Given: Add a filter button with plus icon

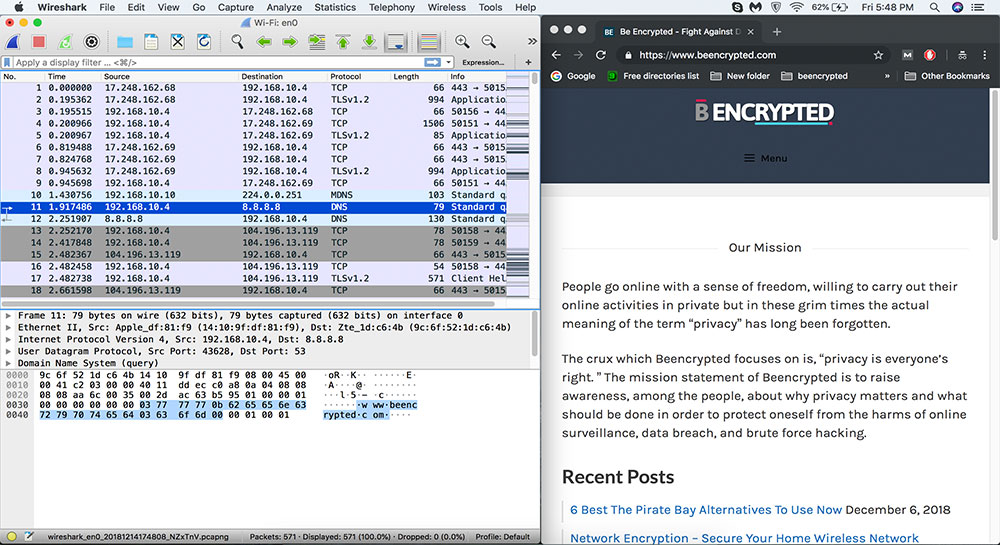Looking at the screenshot, I should pos(528,62).
